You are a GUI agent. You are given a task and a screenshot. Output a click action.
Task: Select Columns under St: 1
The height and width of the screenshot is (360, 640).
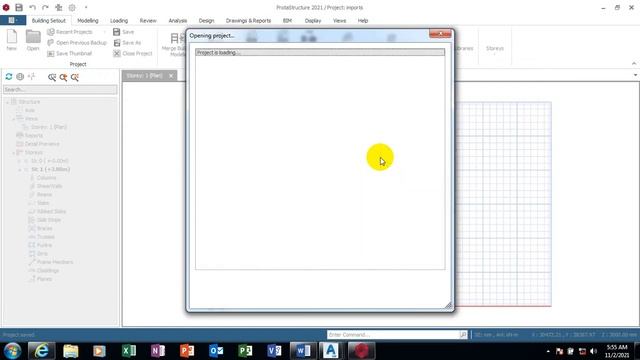point(46,178)
